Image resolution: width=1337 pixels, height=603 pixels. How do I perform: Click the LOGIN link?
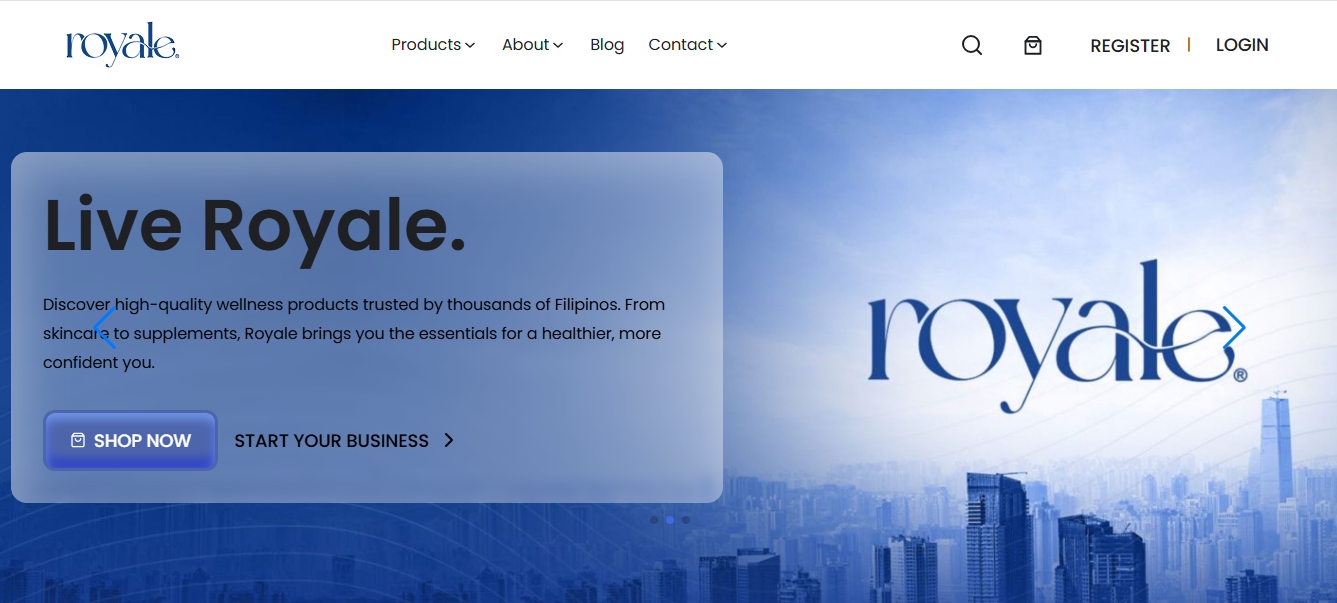pos(1242,45)
